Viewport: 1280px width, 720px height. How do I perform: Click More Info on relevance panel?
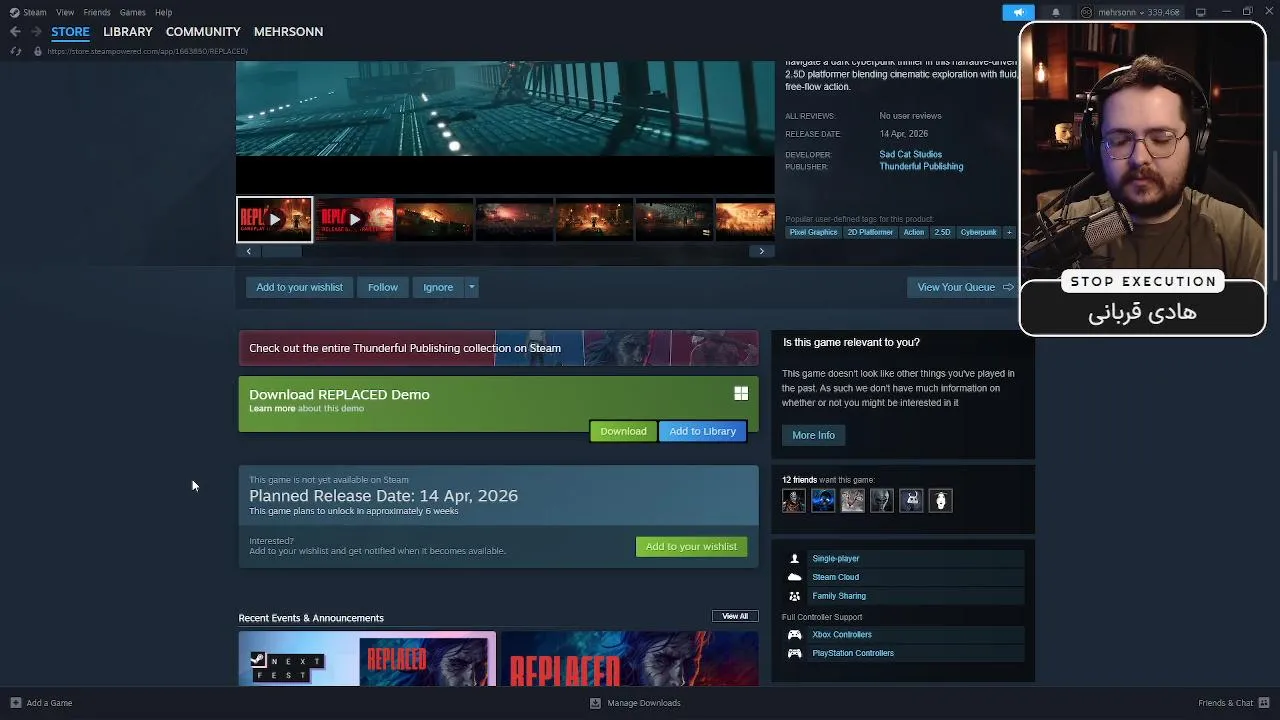(813, 435)
